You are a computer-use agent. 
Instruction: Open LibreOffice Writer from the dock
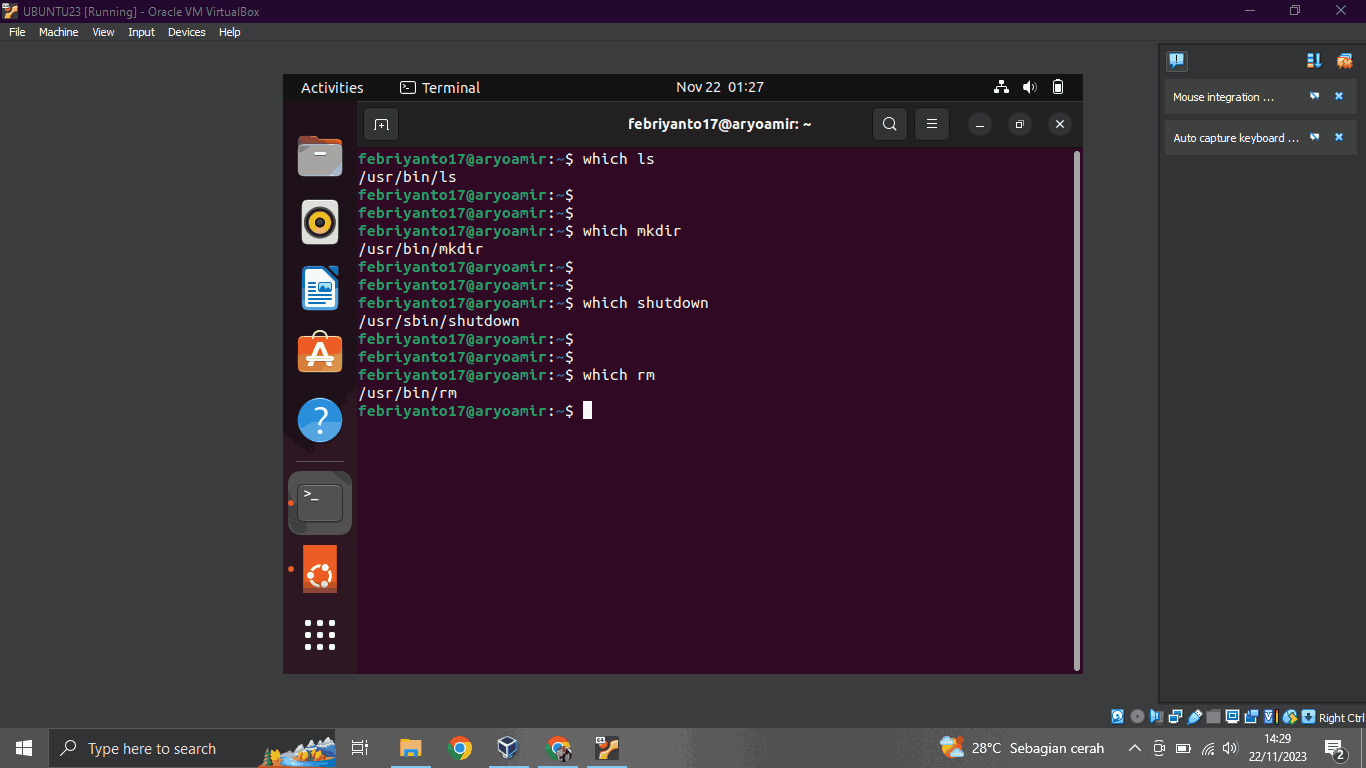[x=320, y=288]
